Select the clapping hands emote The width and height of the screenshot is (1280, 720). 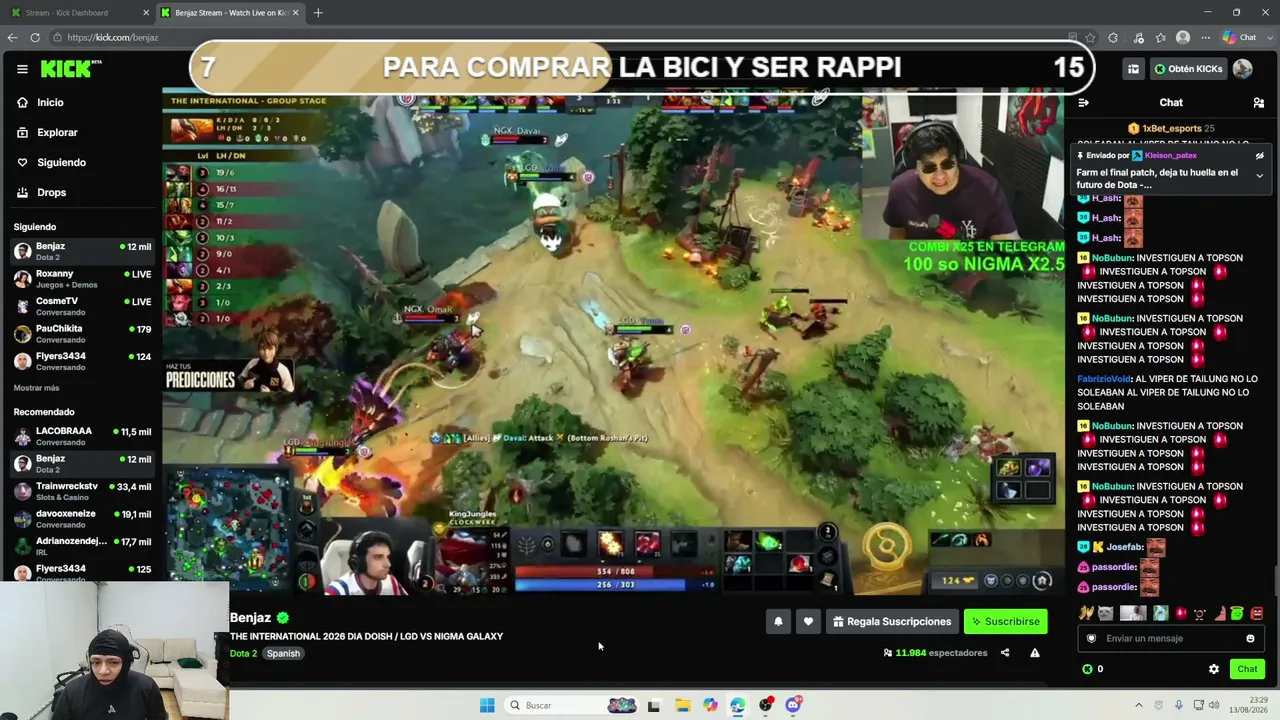tap(1087, 613)
